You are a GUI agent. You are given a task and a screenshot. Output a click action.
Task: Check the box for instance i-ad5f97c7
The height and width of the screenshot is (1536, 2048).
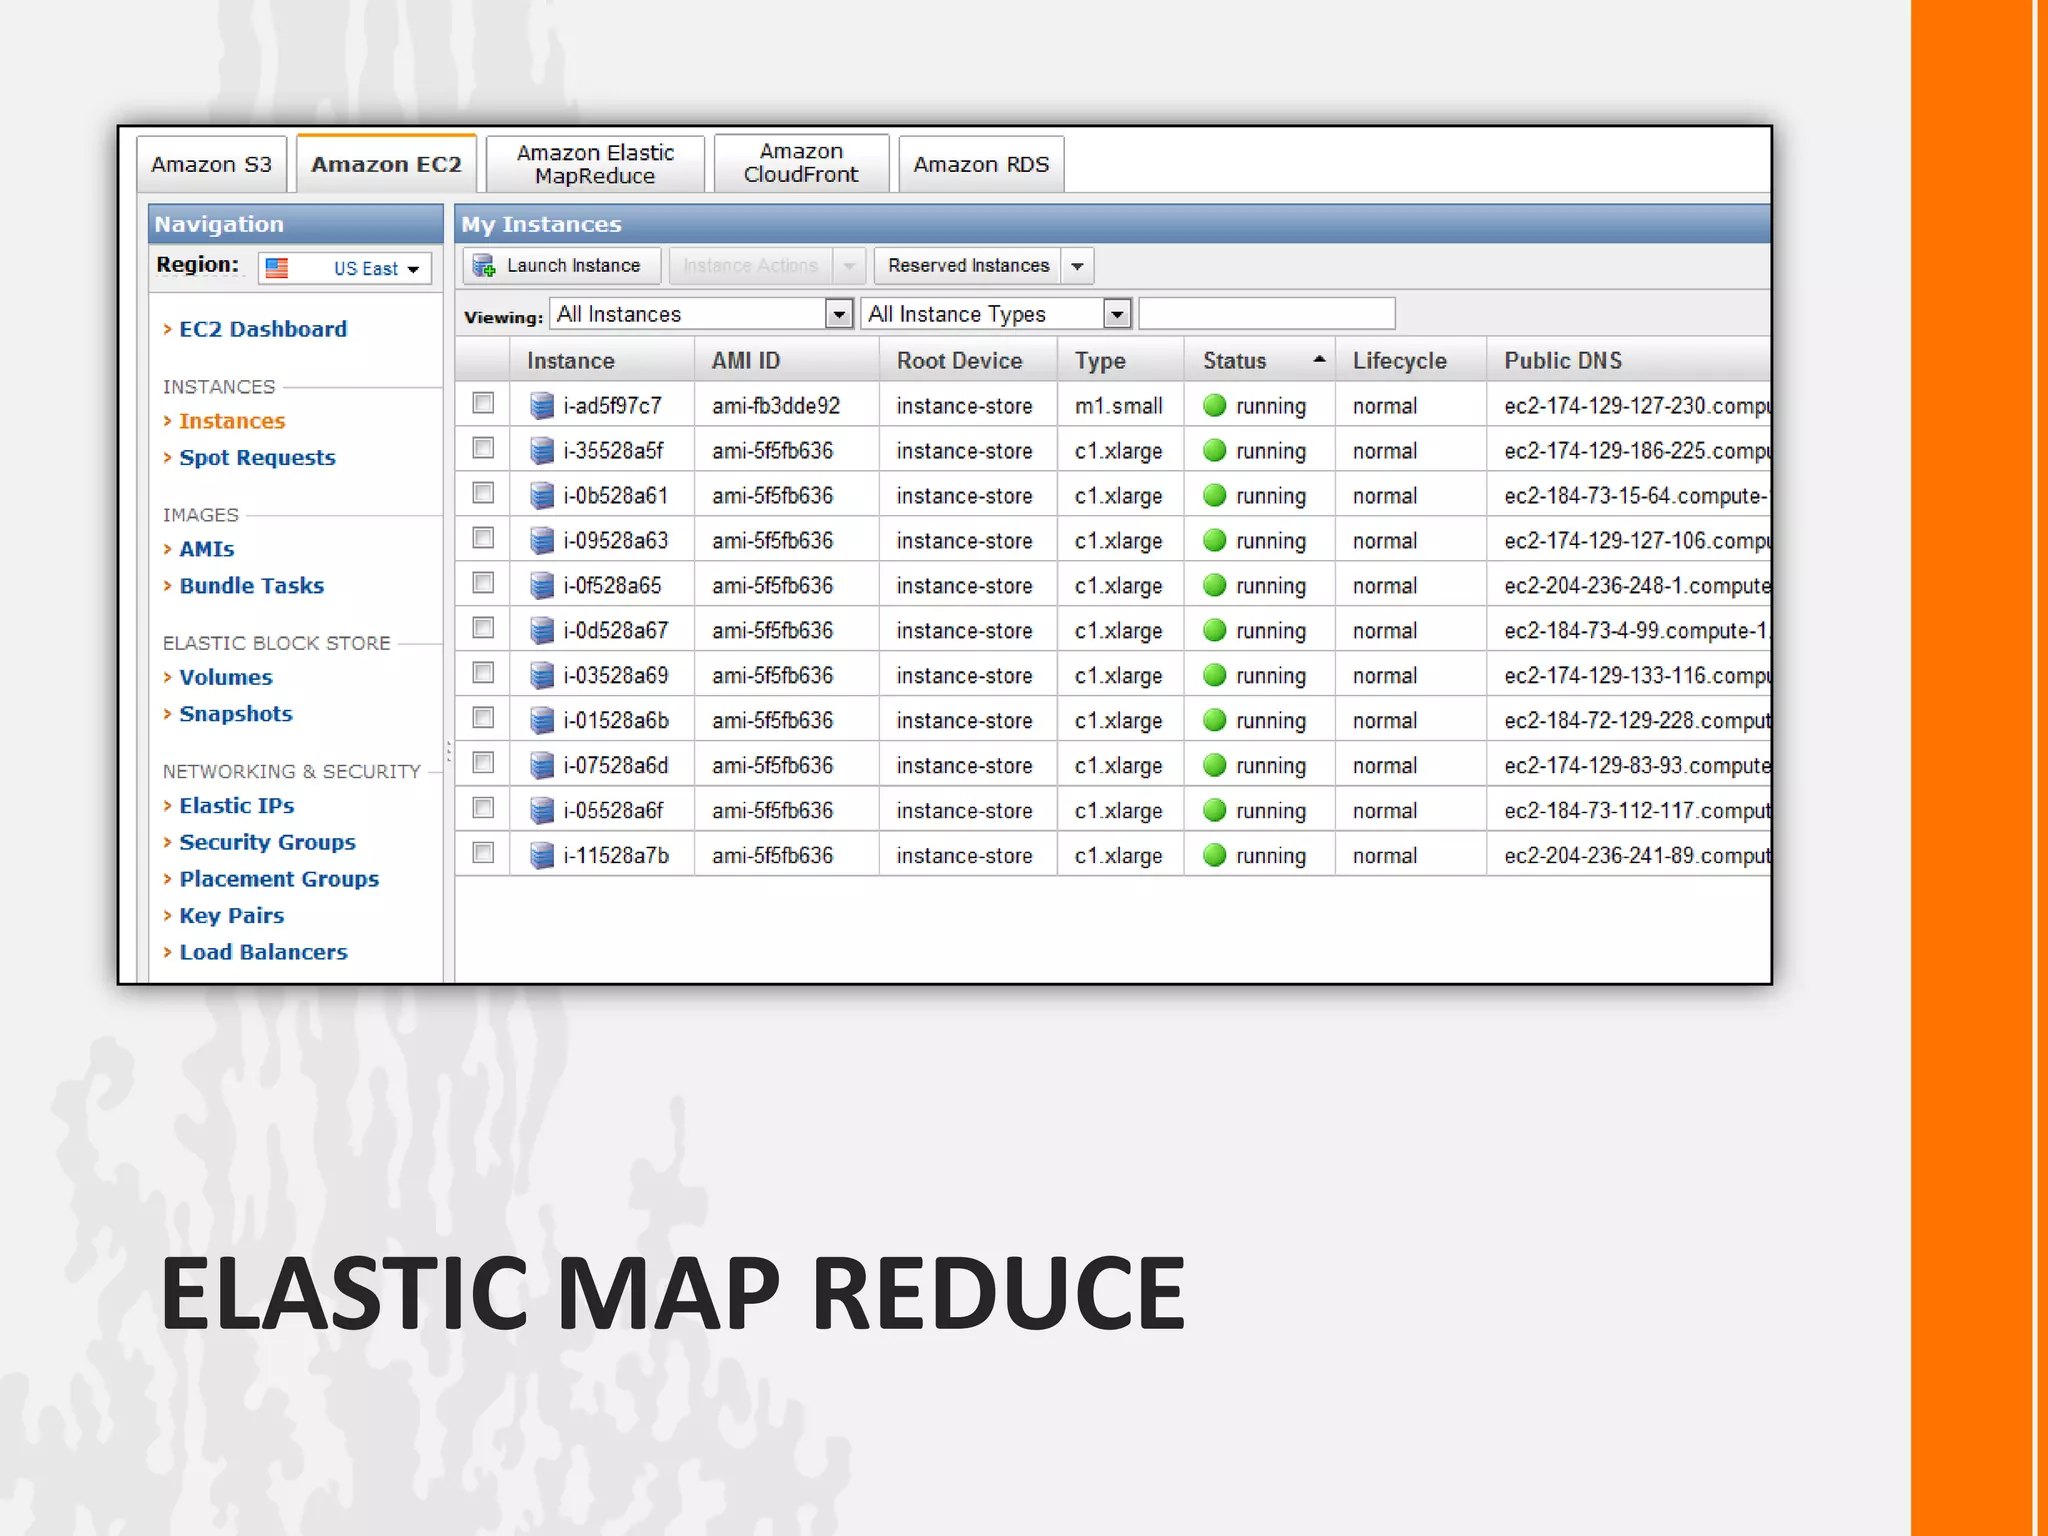tap(483, 403)
